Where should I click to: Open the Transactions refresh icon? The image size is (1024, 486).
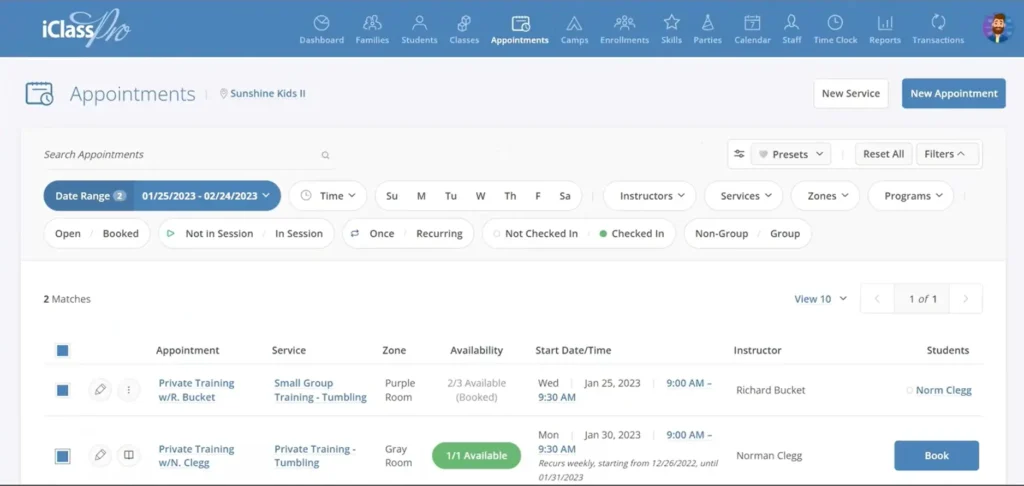click(x=938, y=24)
